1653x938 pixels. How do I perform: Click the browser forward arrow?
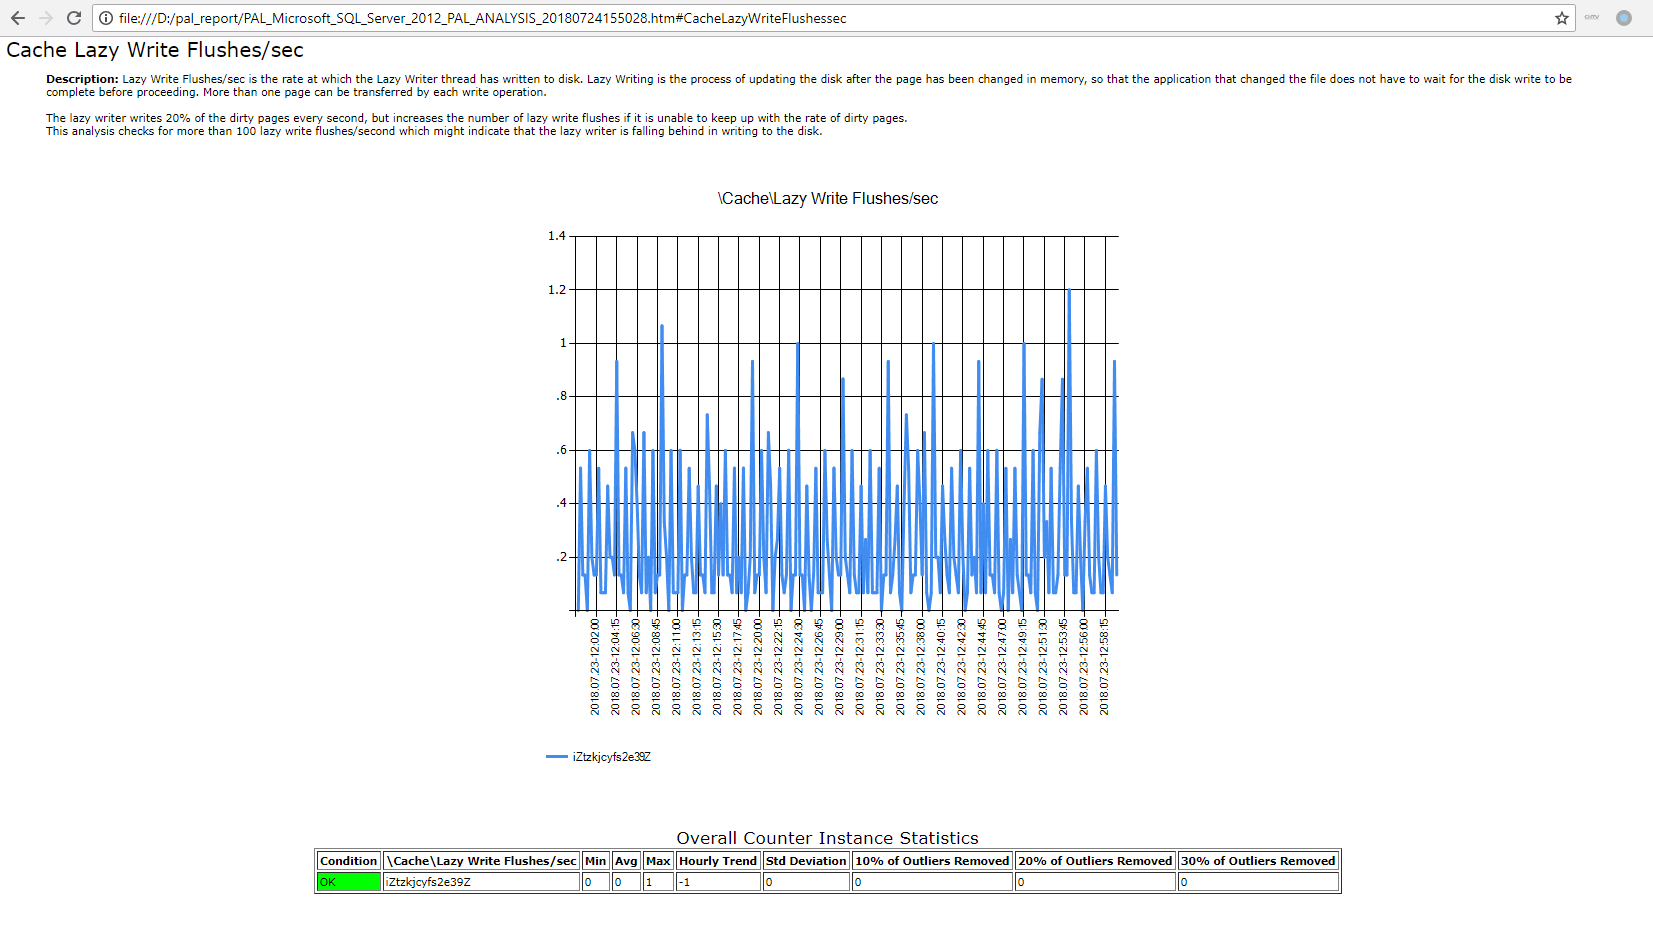[x=46, y=18]
